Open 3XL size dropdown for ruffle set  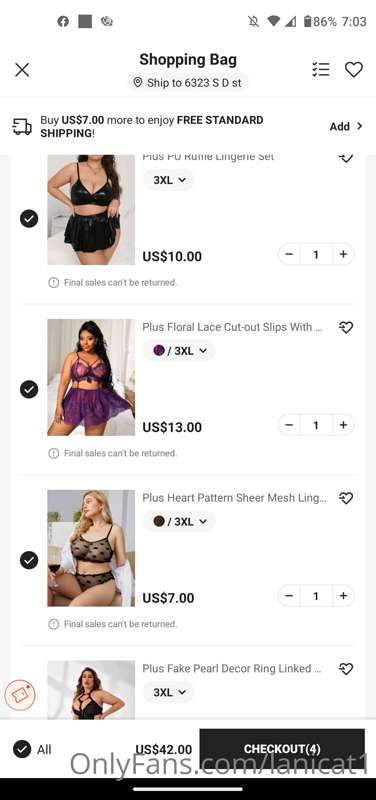tap(168, 180)
